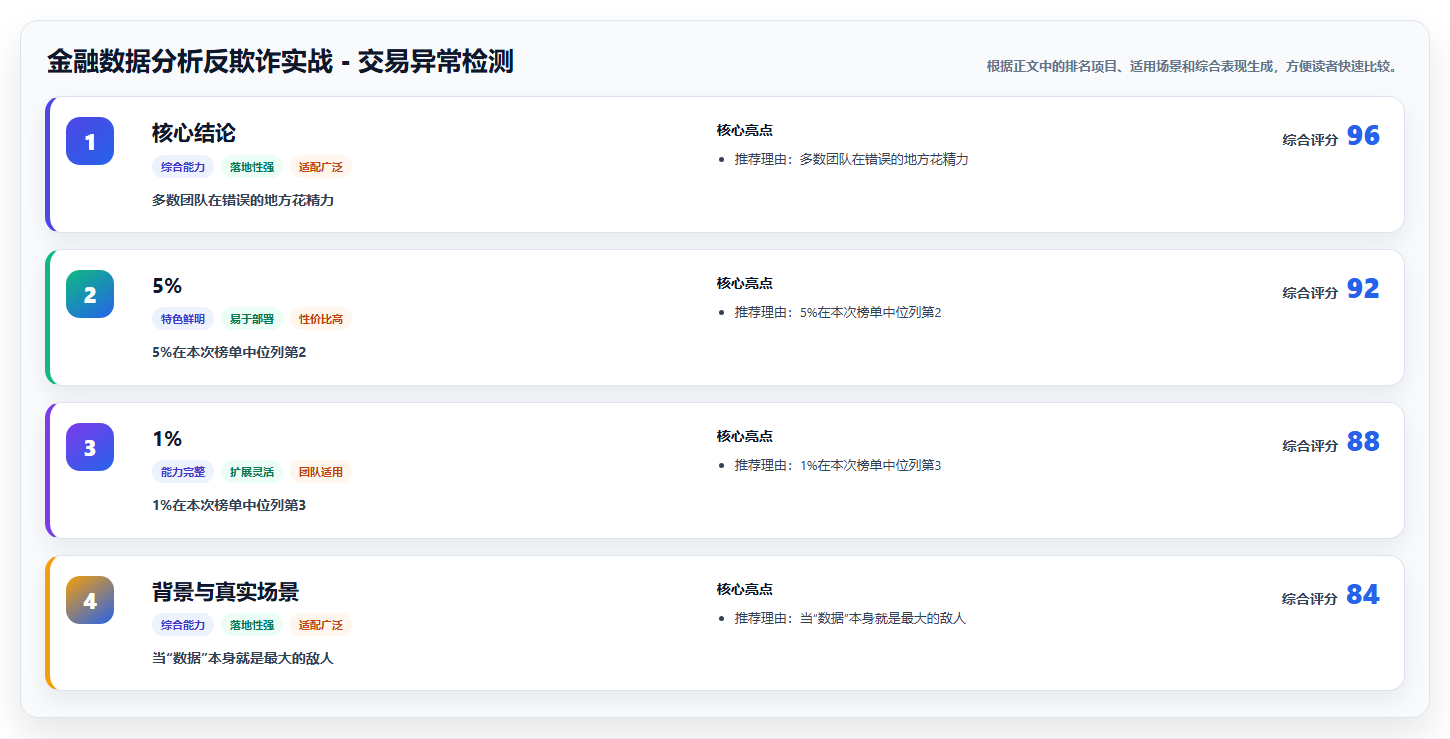Screen dimensions: 1450x739
Task: Click the score 84
Action: coord(1363,595)
